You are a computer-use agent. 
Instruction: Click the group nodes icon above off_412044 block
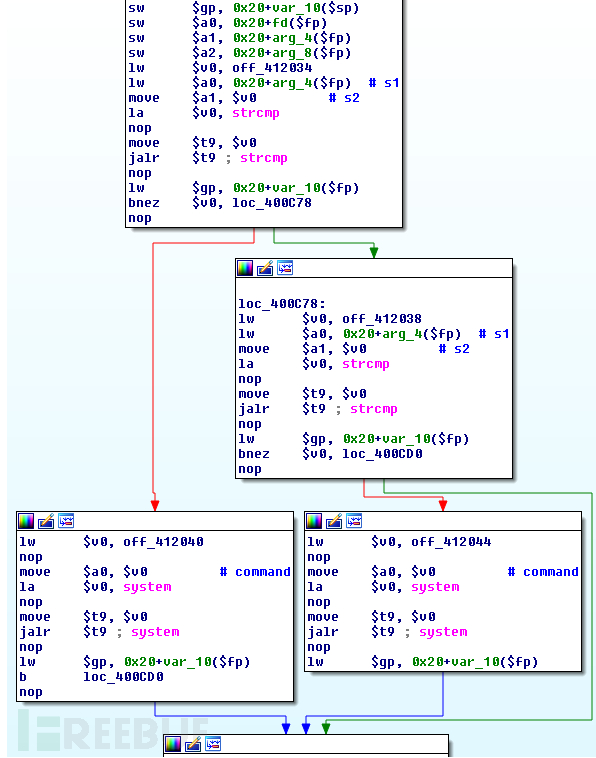coord(354,521)
